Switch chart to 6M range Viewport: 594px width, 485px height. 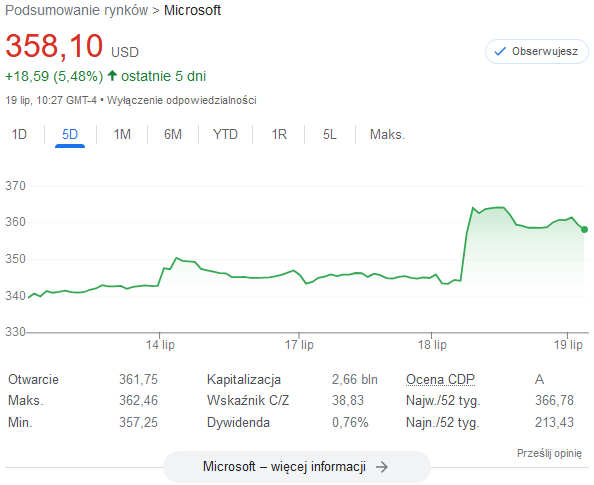[x=173, y=134]
